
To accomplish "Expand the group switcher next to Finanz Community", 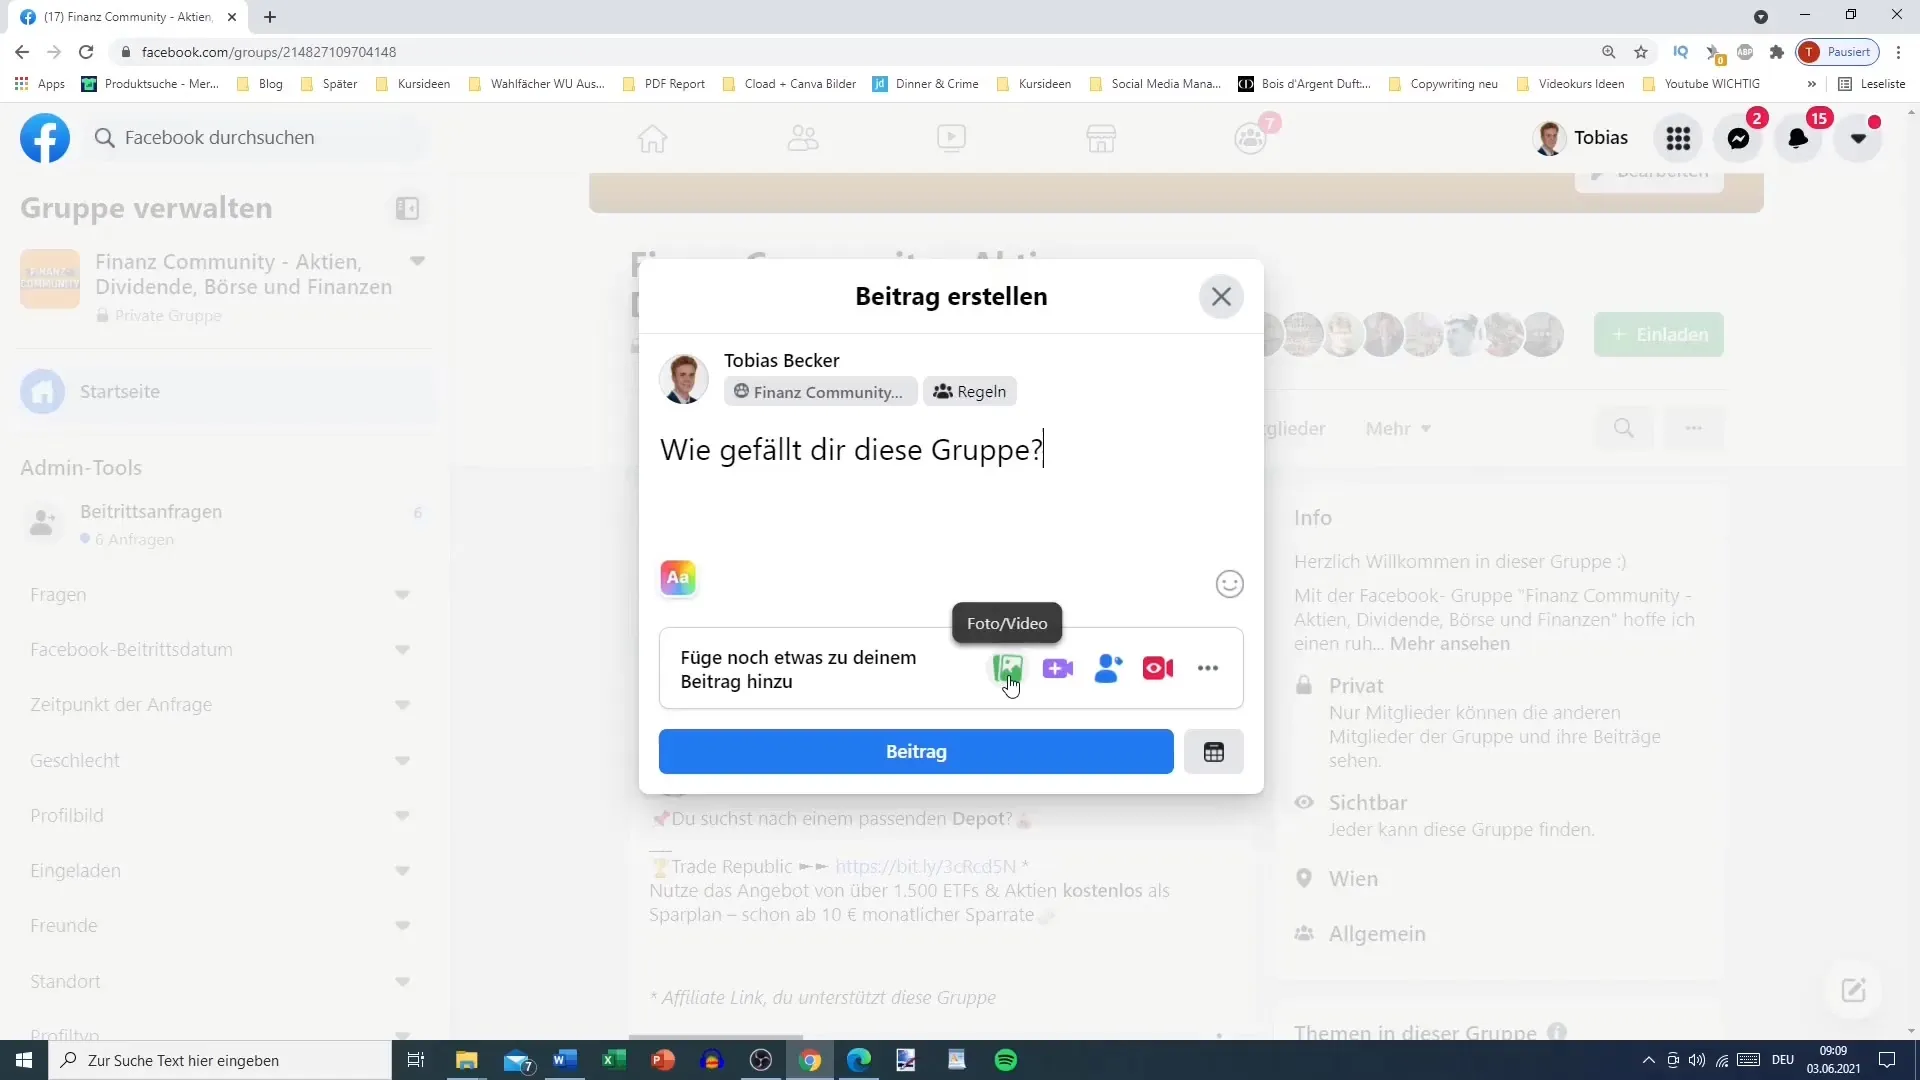I will tap(418, 261).
